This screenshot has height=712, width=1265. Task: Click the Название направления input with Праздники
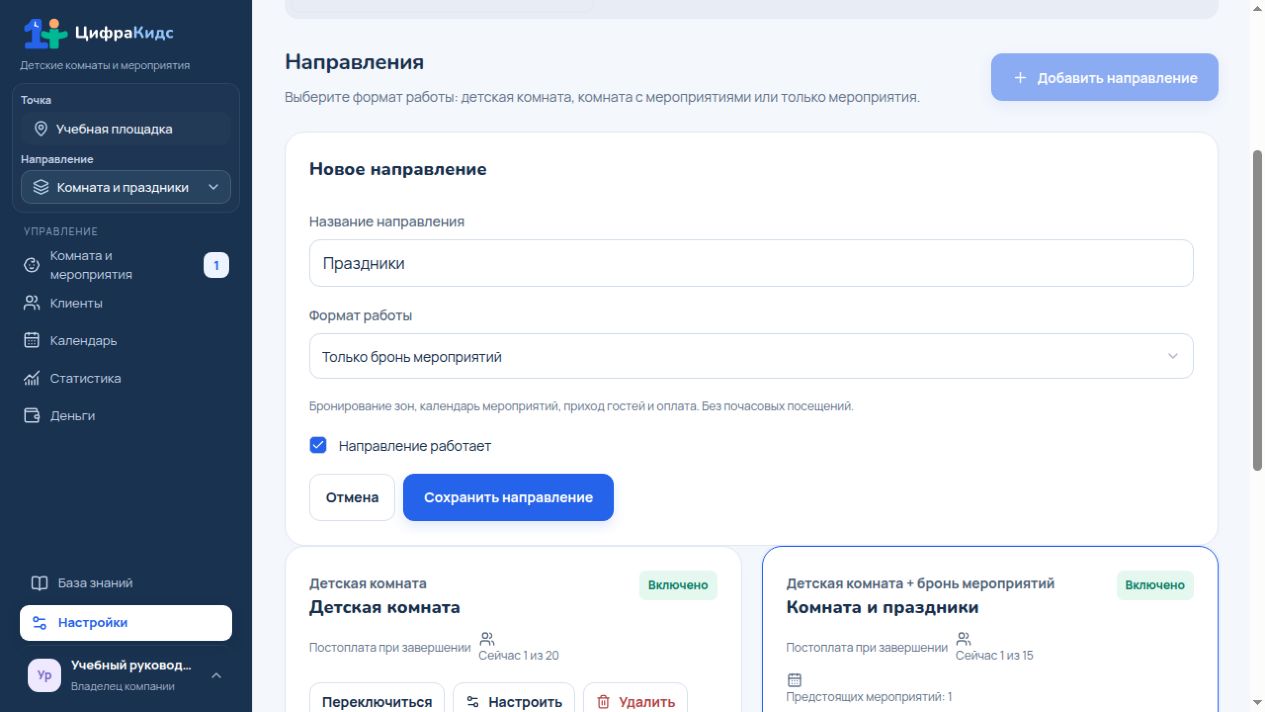point(751,263)
